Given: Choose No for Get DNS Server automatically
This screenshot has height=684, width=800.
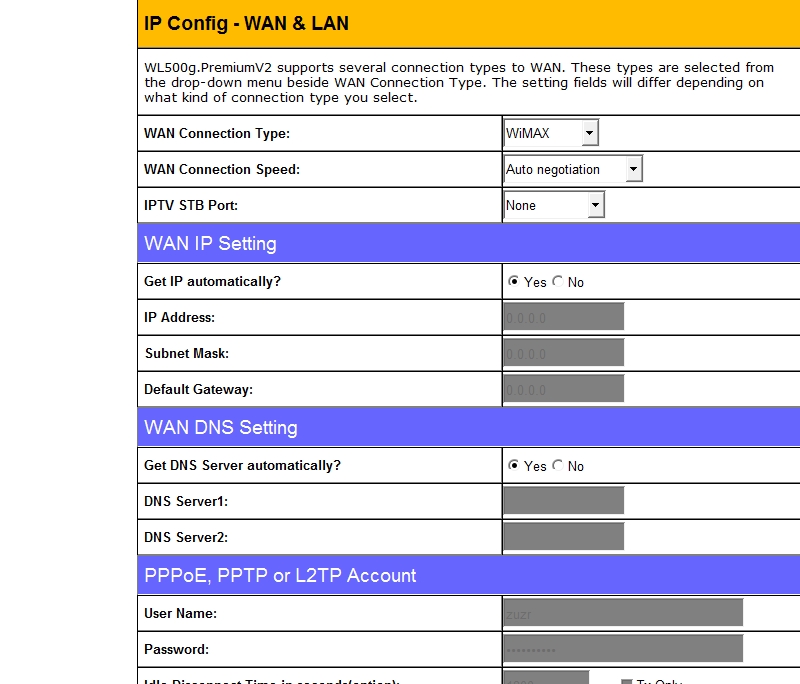Looking at the screenshot, I should (558, 466).
